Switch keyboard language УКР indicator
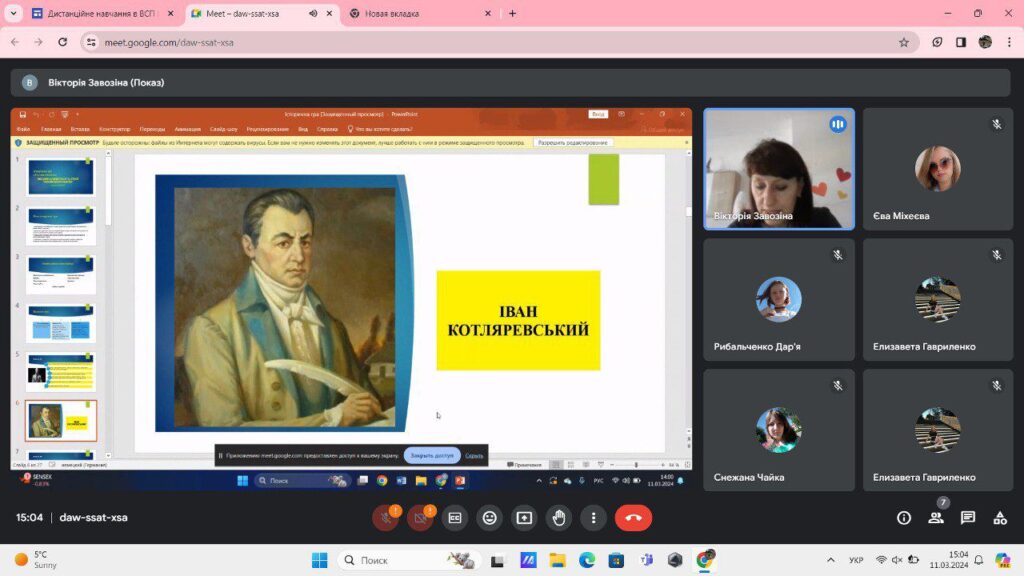 click(856, 560)
